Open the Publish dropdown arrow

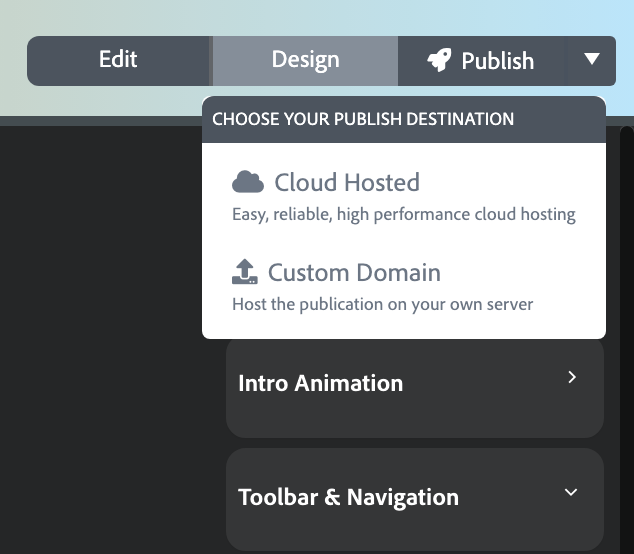click(x=592, y=60)
